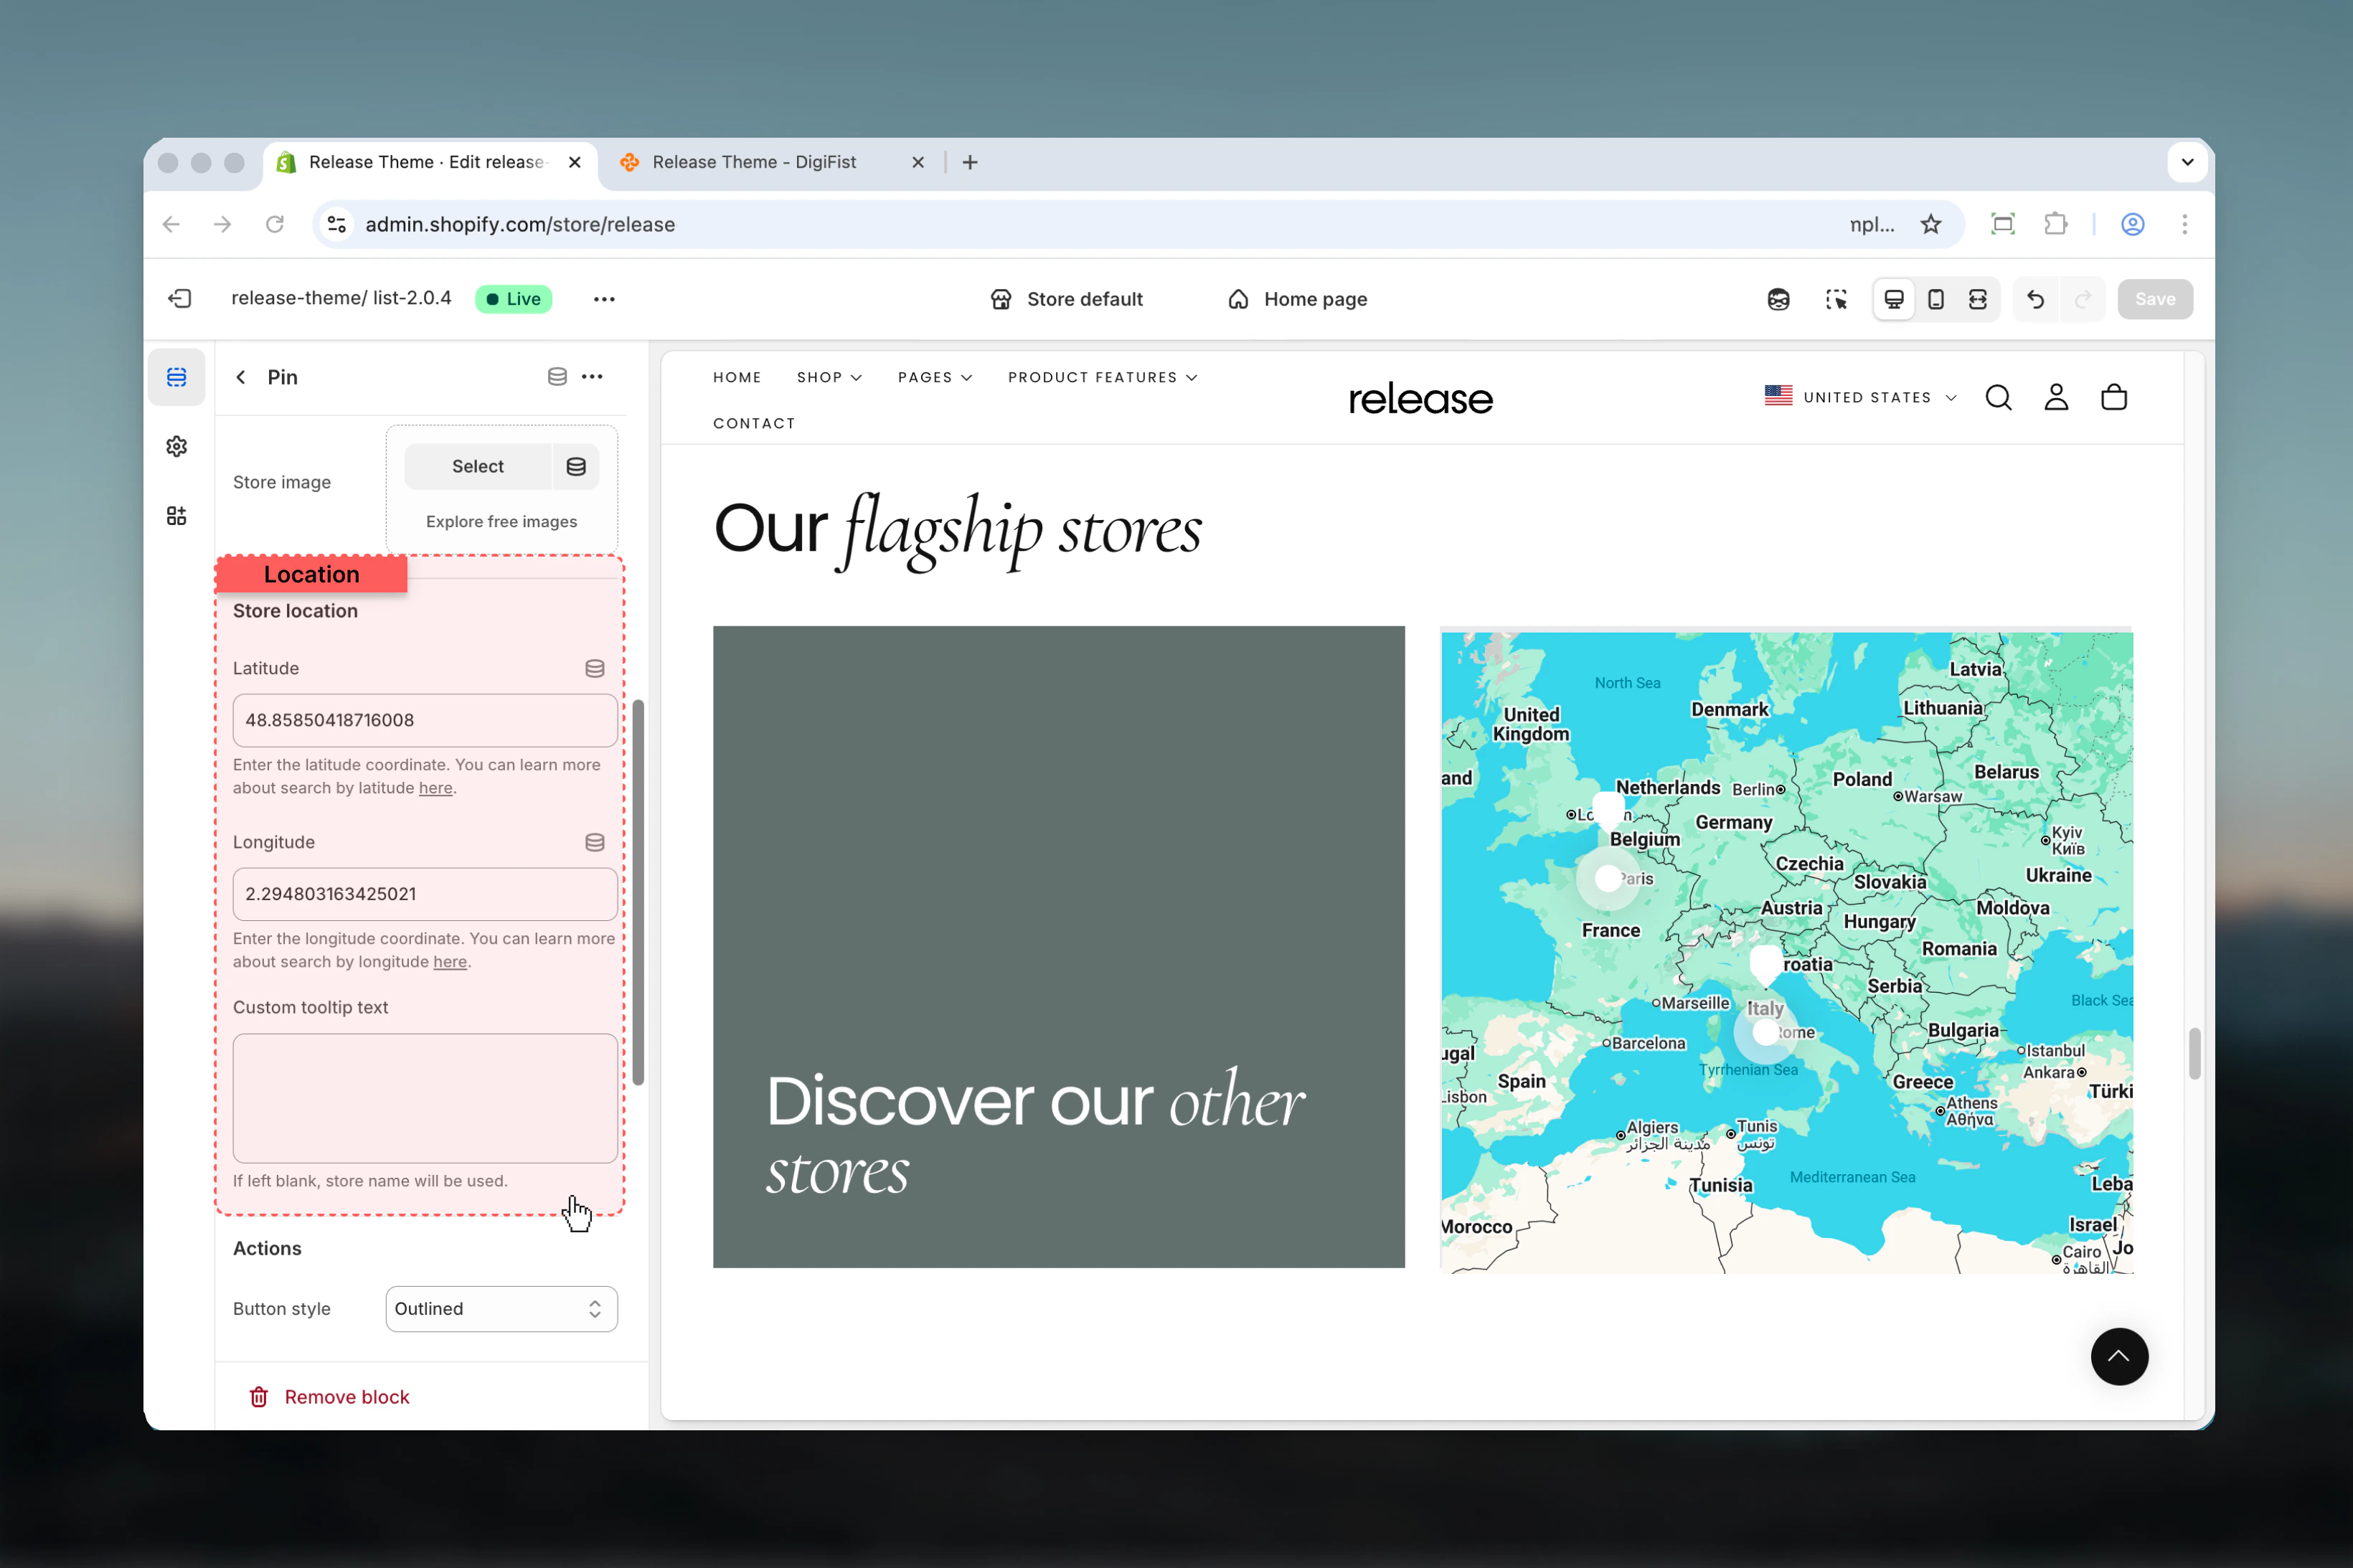Screen dimensions: 2353x1568
Task: Open the preview inspector face icon
Action: (x=1778, y=299)
